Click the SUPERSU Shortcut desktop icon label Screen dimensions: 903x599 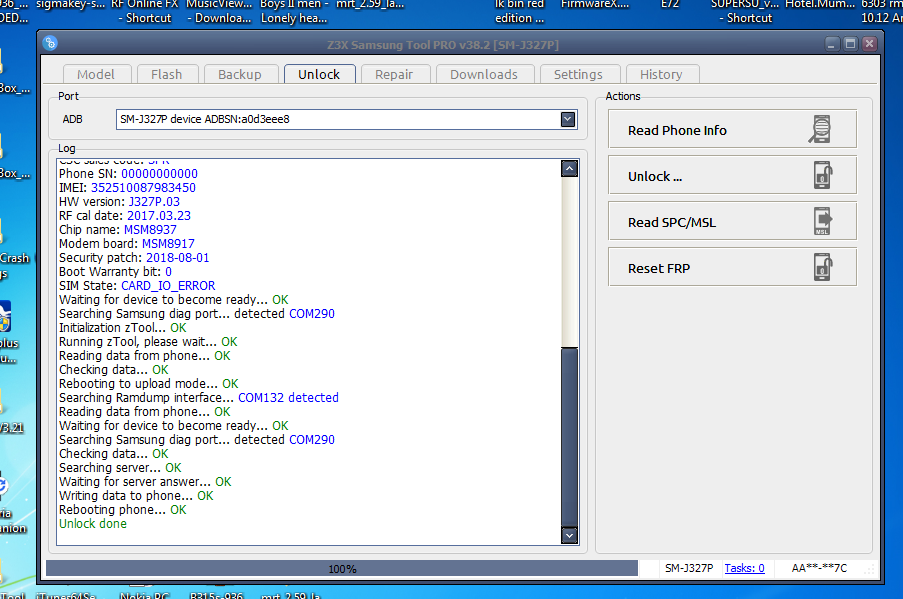point(745,12)
